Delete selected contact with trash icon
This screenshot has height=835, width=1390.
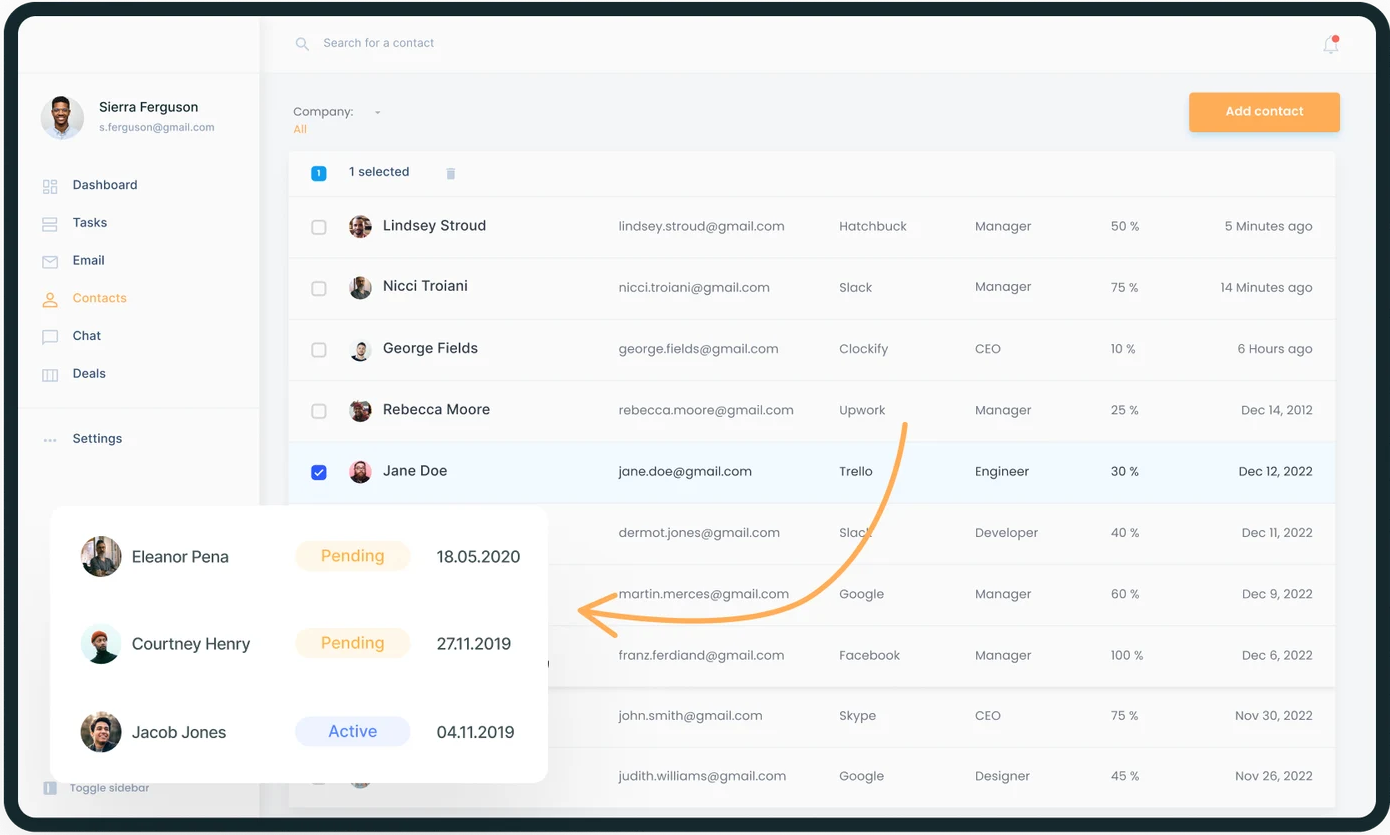[450, 173]
